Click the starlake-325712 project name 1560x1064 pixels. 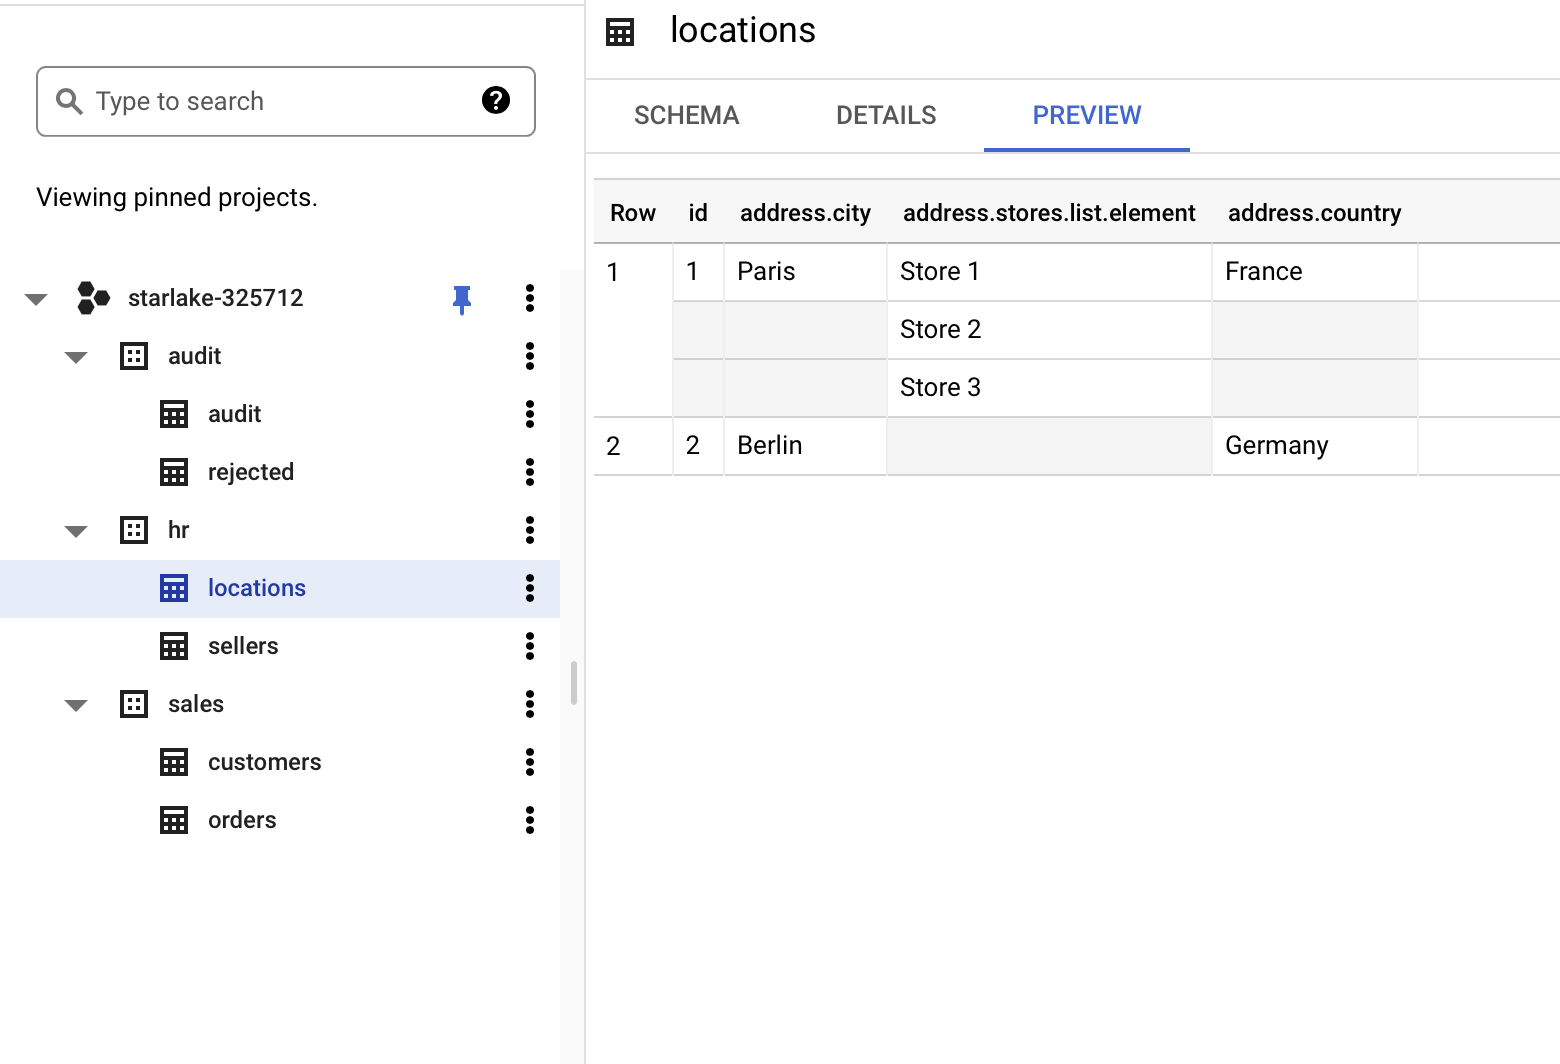pyautogui.click(x=216, y=298)
